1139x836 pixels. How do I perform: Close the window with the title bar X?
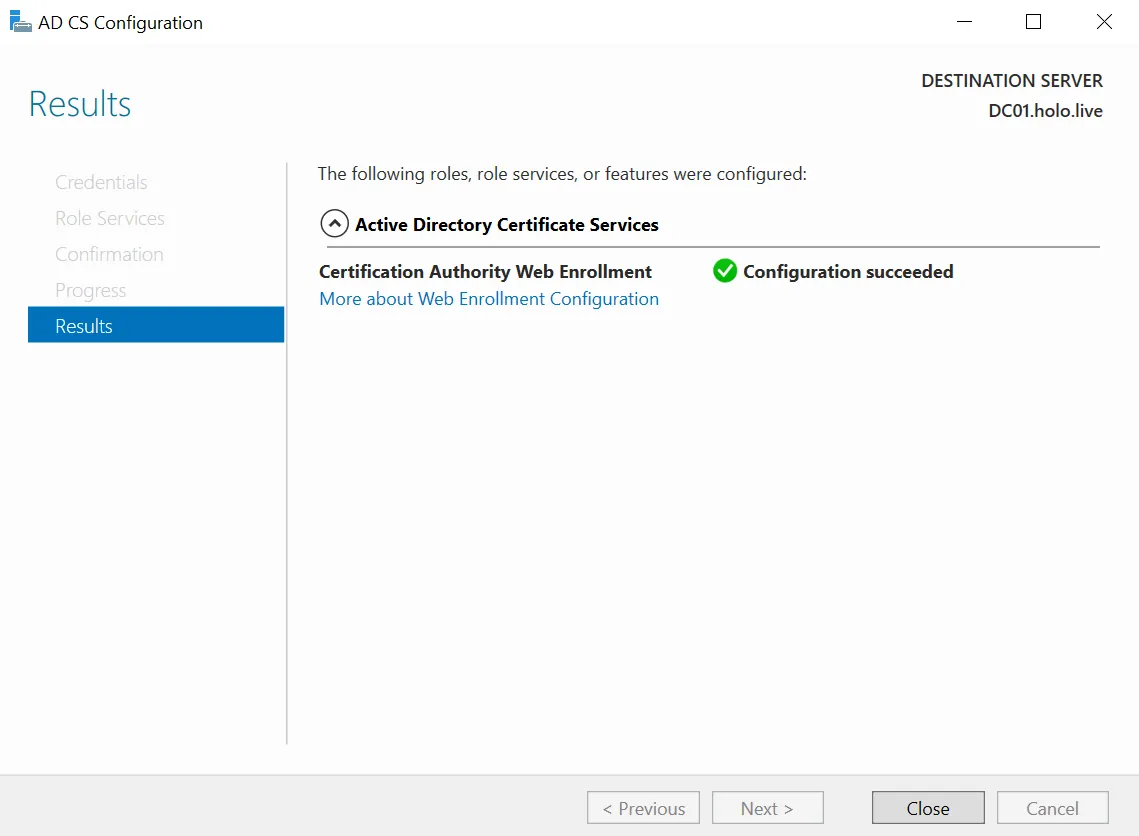pyautogui.click(x=1103, y=22)
